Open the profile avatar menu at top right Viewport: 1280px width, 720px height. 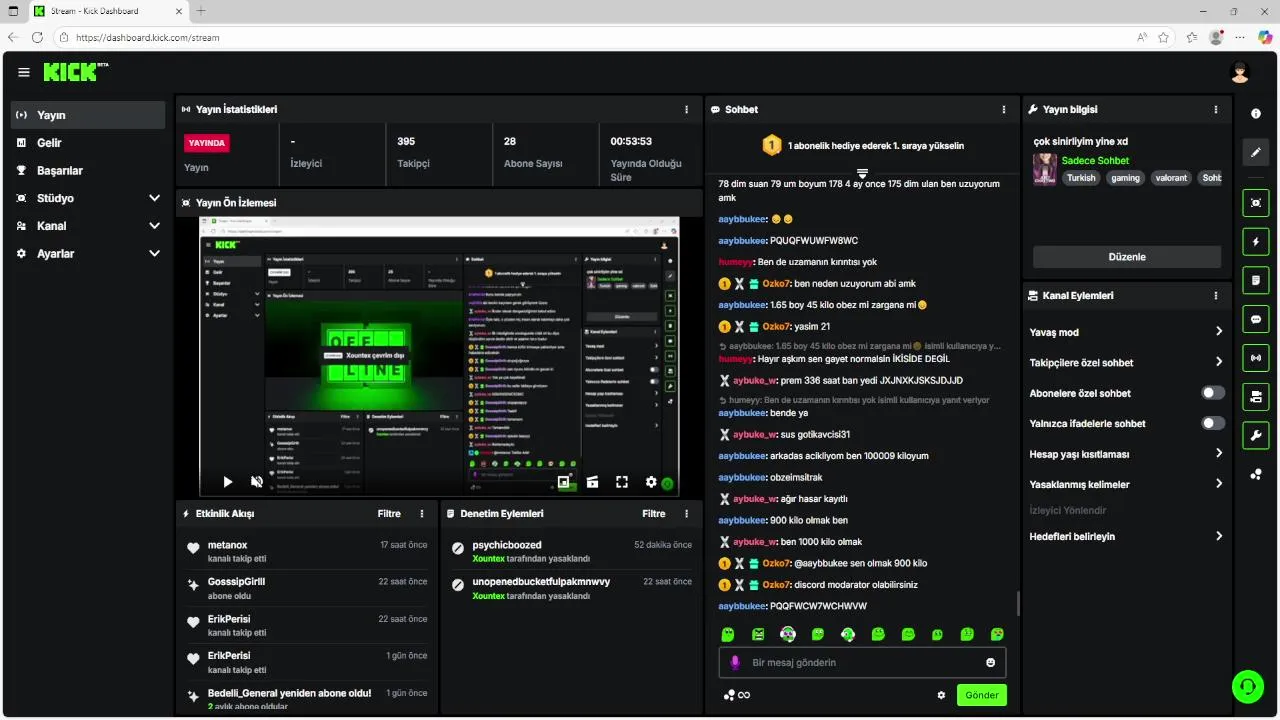pos(1240,72)
